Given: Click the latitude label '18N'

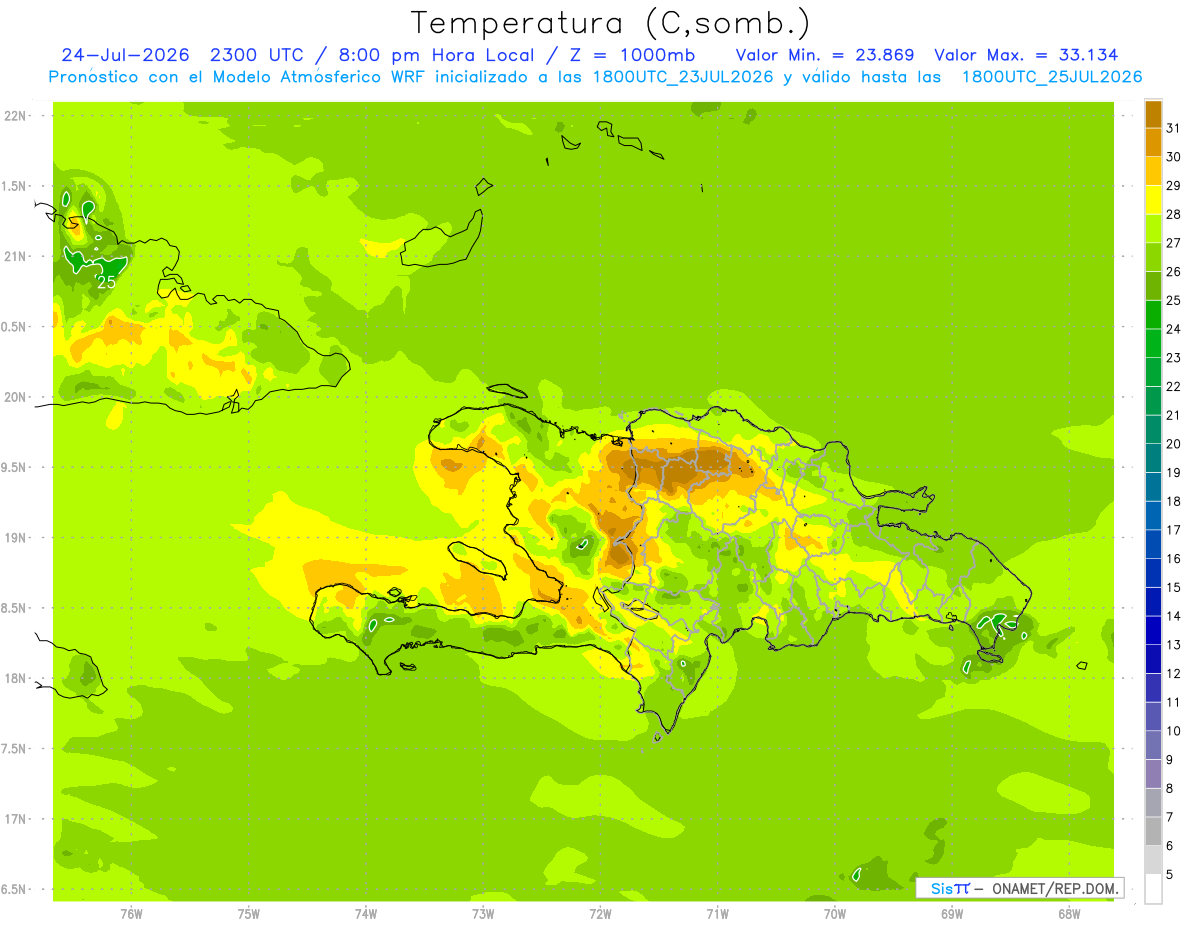Looking at the screenshot, I should [x=16, y=678].
